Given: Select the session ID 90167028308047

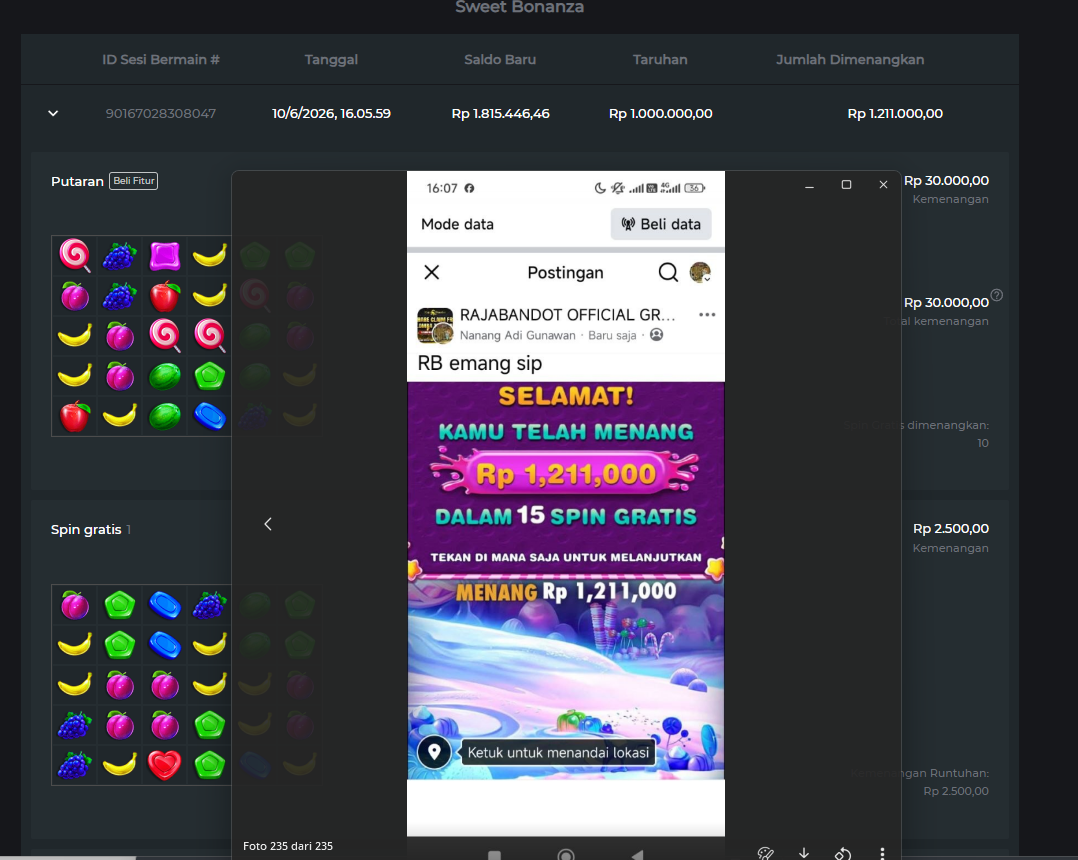Looking at the screenshot, I should click(x=161, y=113).
